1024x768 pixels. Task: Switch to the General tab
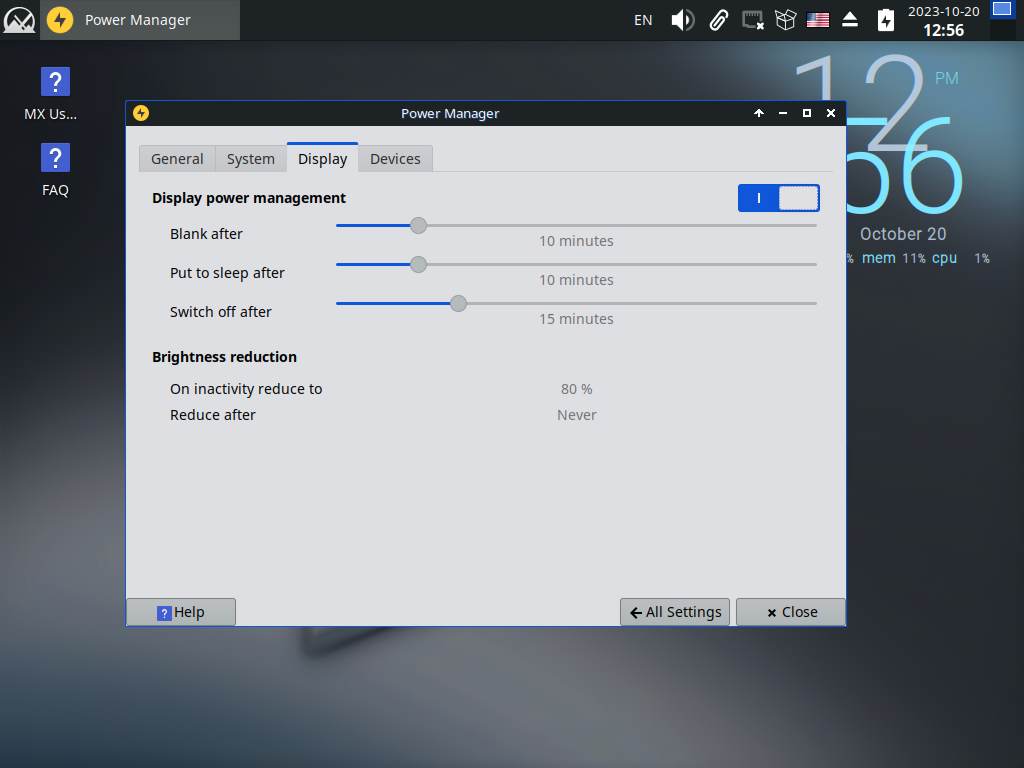[177, 159]
